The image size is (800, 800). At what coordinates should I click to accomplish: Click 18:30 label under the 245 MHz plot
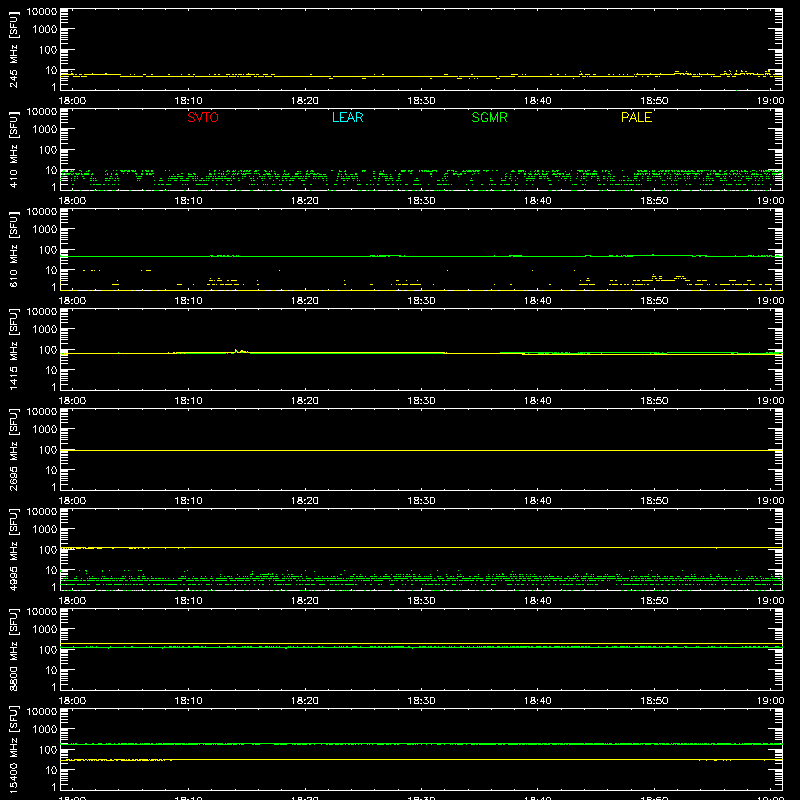tap(421, 101)
